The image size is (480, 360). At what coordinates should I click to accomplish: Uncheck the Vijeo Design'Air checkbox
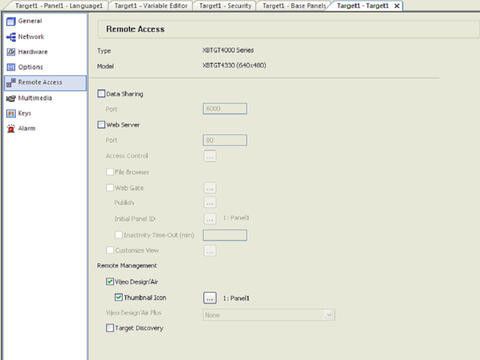(x=110, y=282)
